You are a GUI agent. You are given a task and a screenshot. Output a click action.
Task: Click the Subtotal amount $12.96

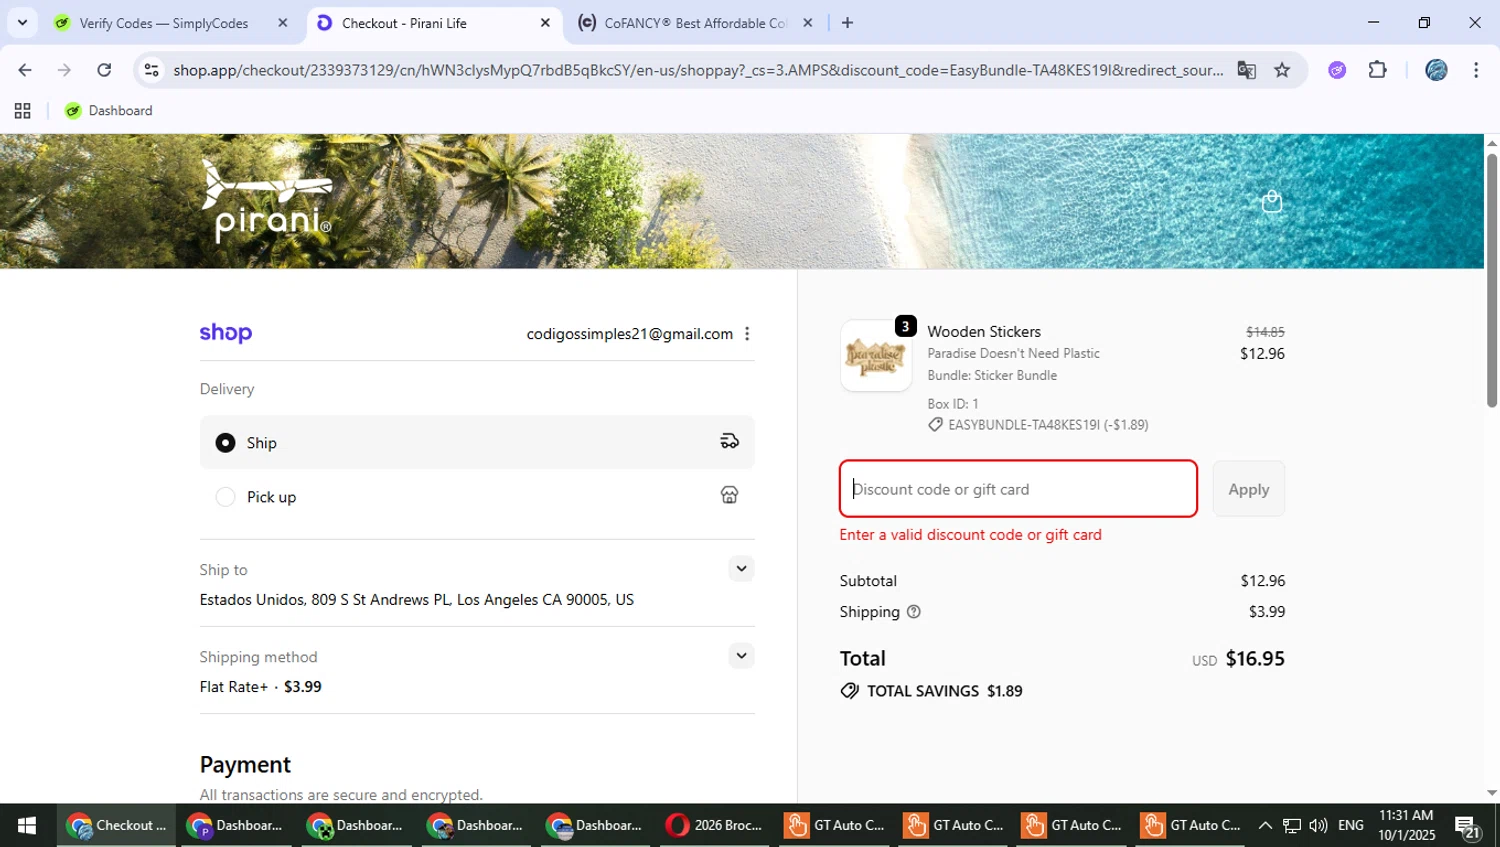tap(1263, 581)
